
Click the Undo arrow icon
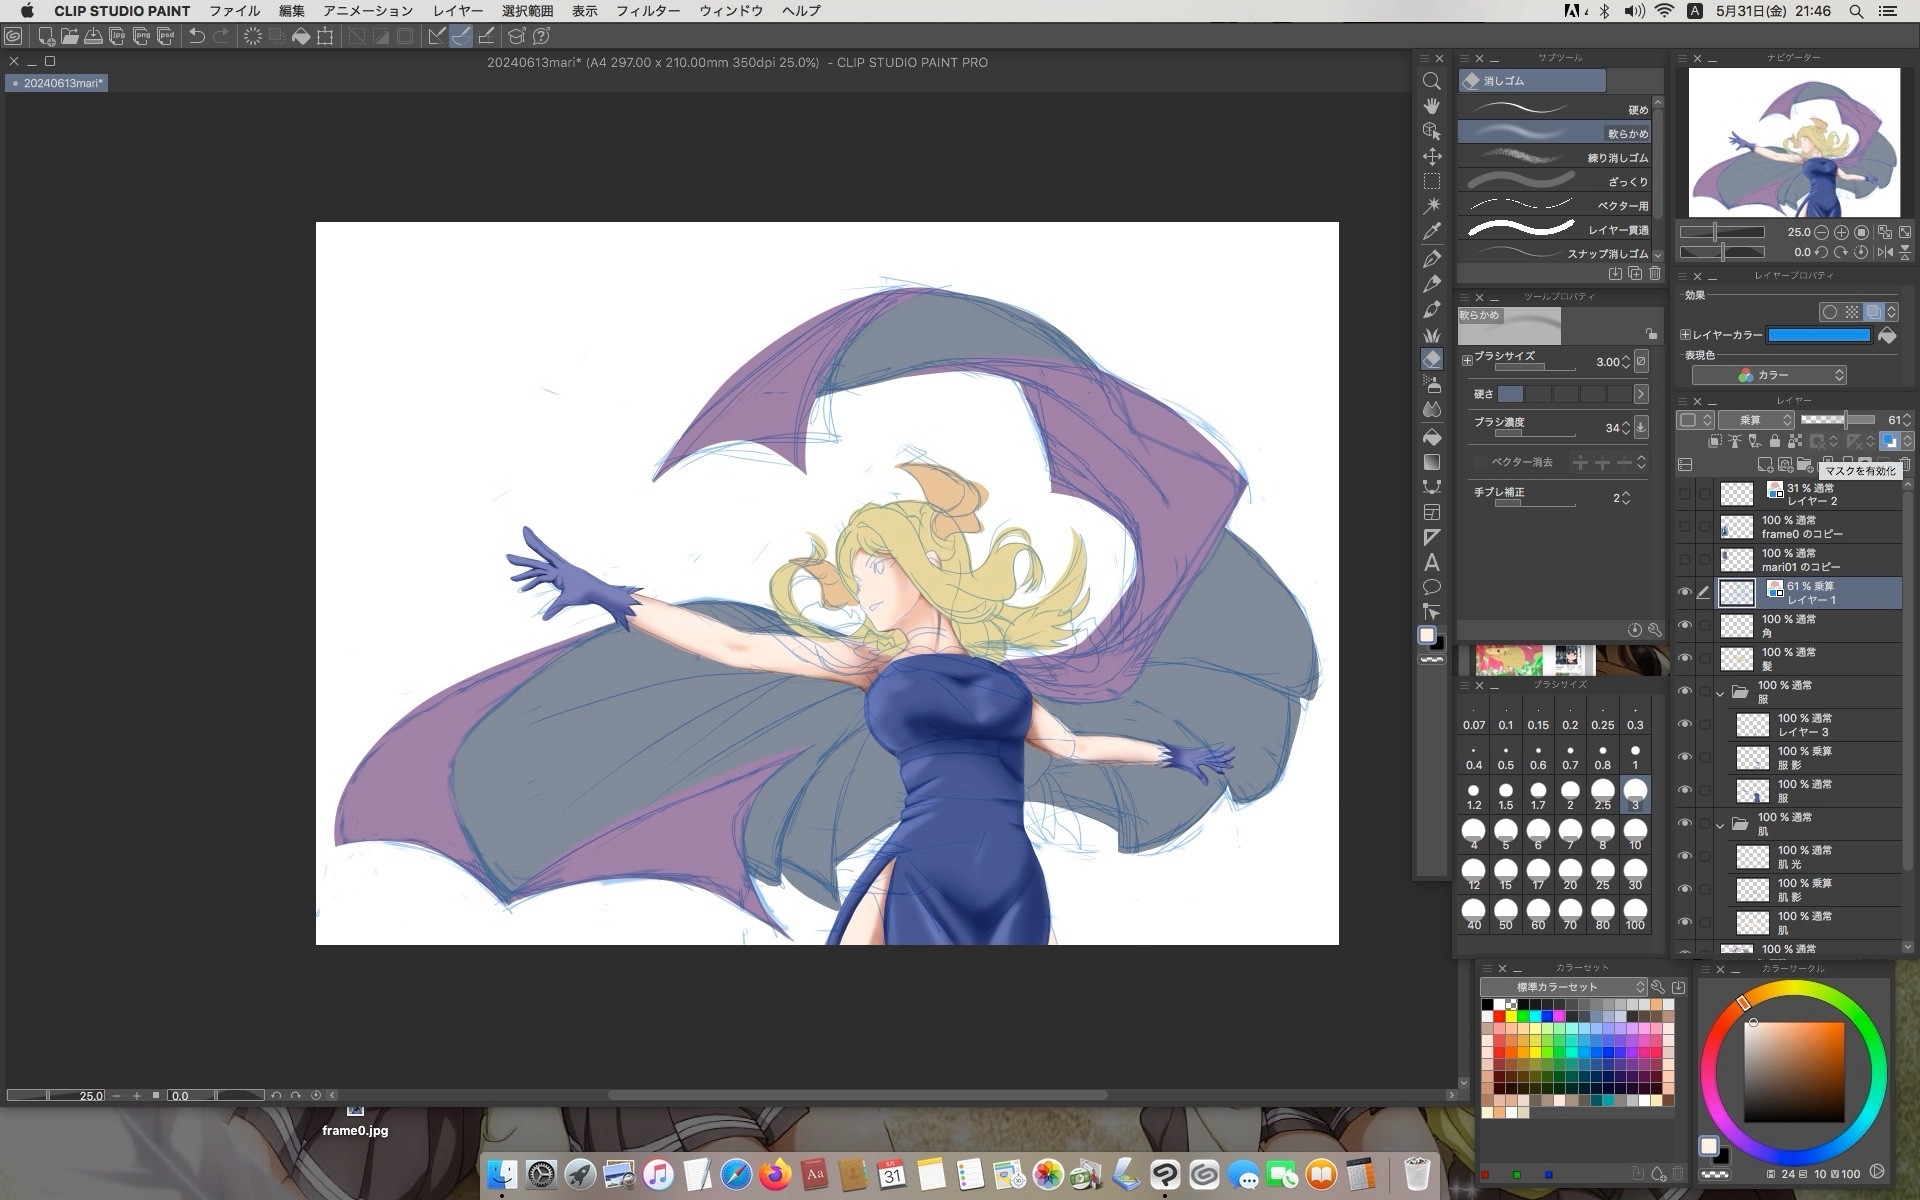[197, 37]
